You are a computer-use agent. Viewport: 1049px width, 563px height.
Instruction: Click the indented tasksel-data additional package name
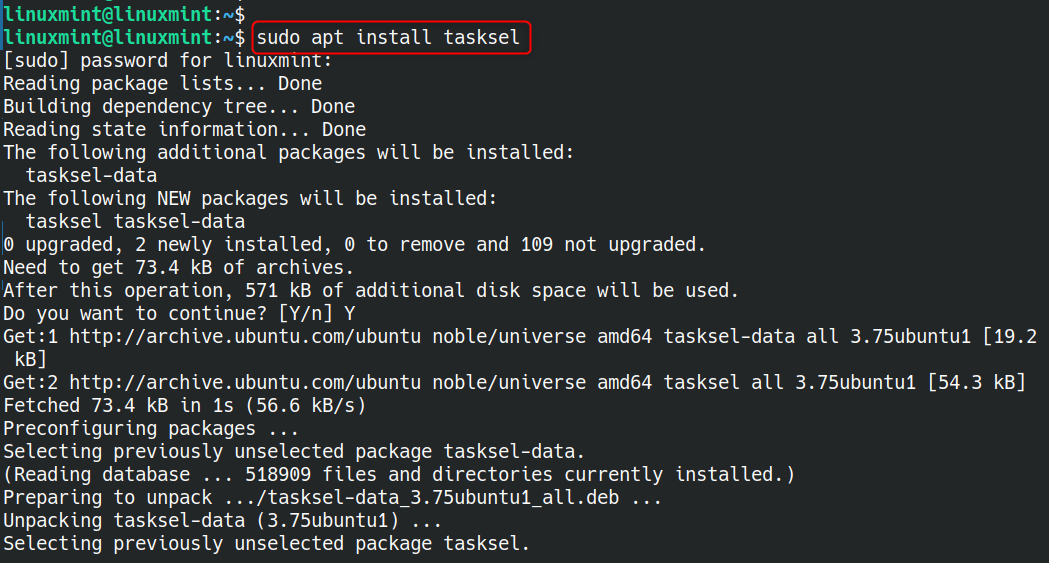91,176
